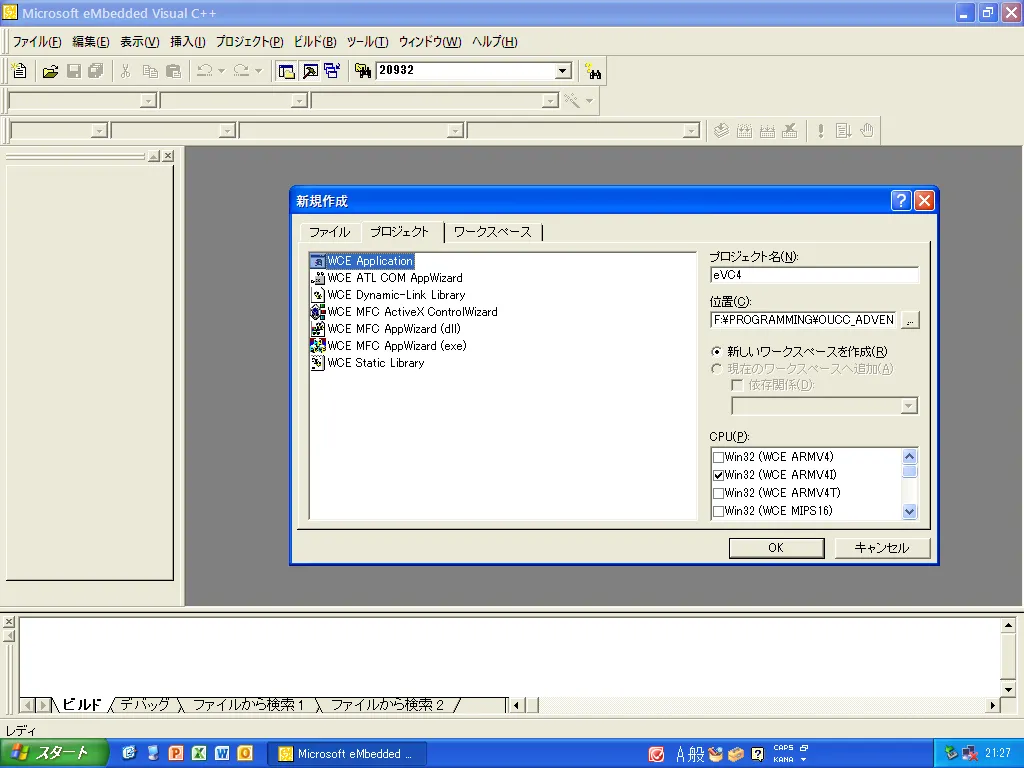Open the Window List icon

332,71
